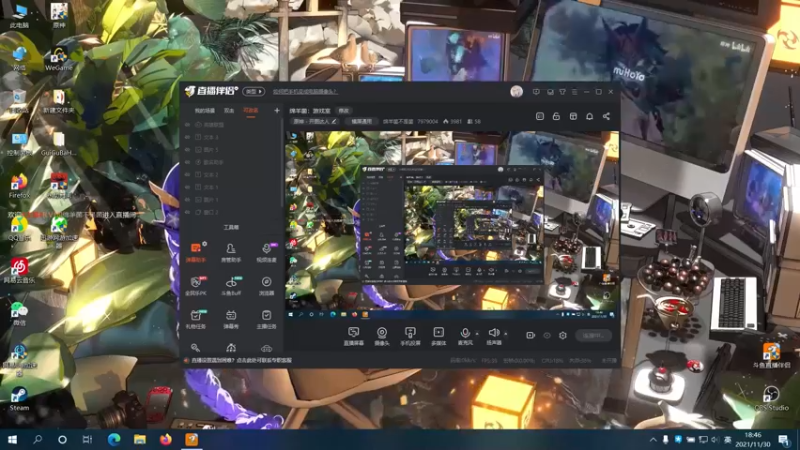The image size is (800, 450).
Task: Add a 摄像头 camera source
Action: 382,336
